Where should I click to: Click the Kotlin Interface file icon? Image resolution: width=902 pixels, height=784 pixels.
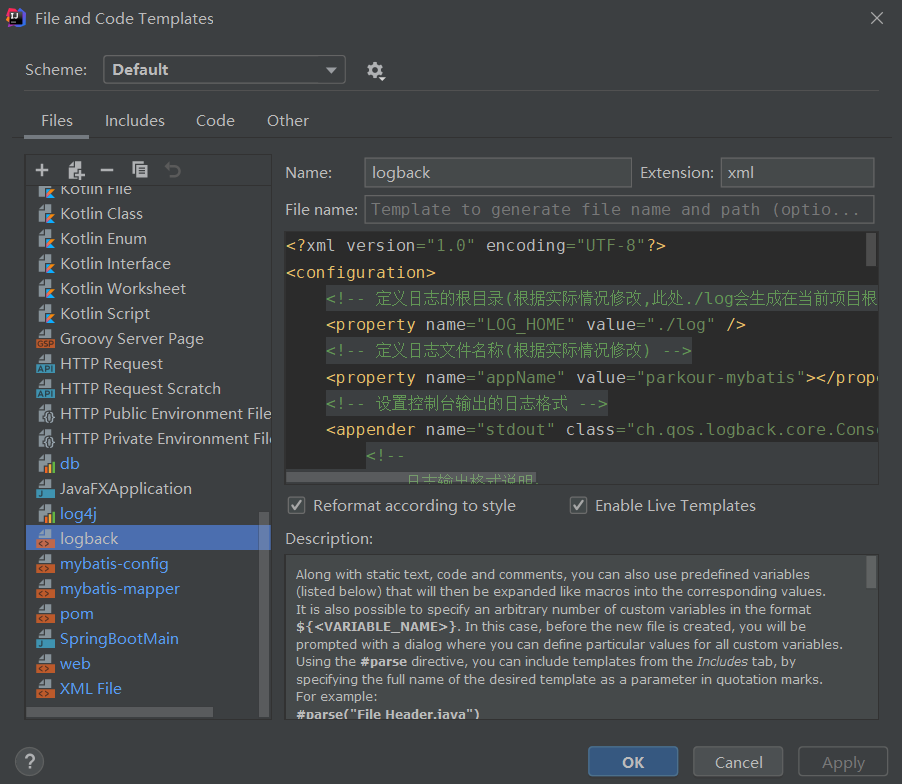click(46, 264)
